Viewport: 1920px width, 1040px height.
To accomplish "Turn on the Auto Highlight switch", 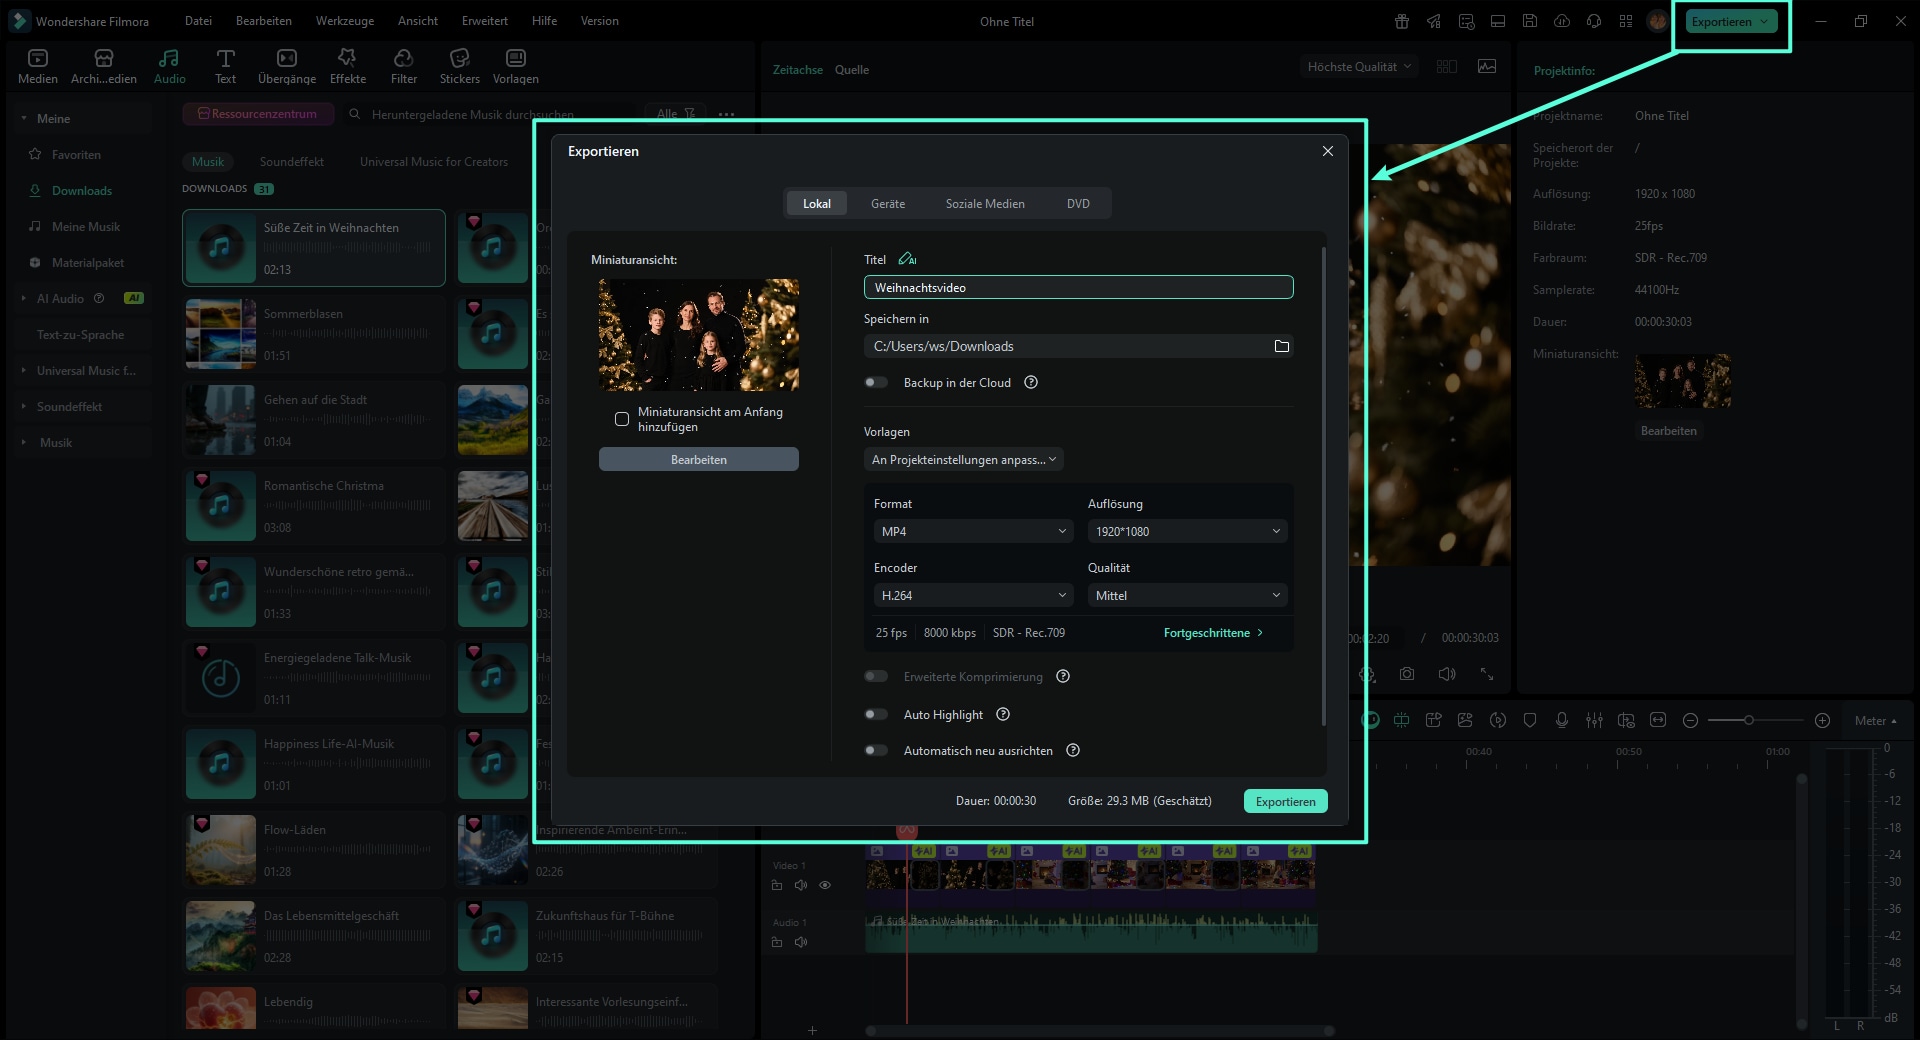I will 876,714.
